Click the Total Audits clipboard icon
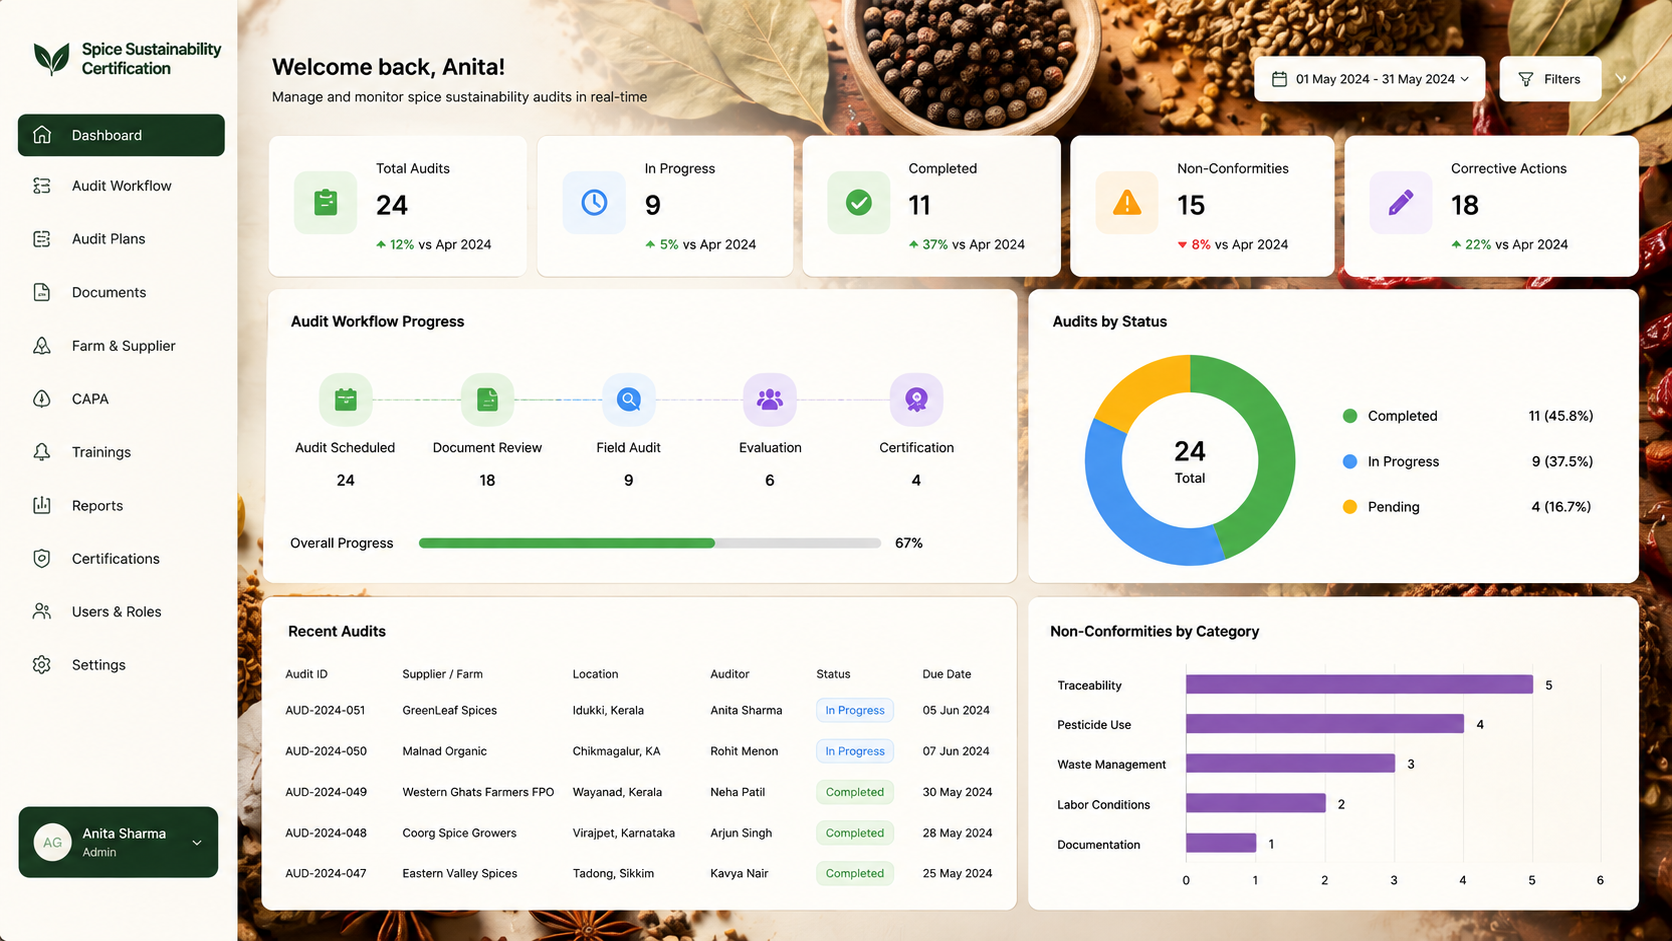Image resolution: width=1672 pixels, height=941 pixels. (x=325, y=203)
